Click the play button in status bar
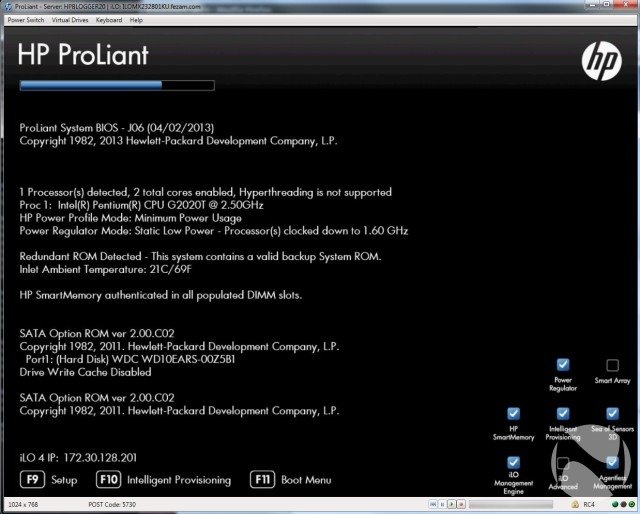Screen dimensions: 640x514 click(x=451, y=505)
